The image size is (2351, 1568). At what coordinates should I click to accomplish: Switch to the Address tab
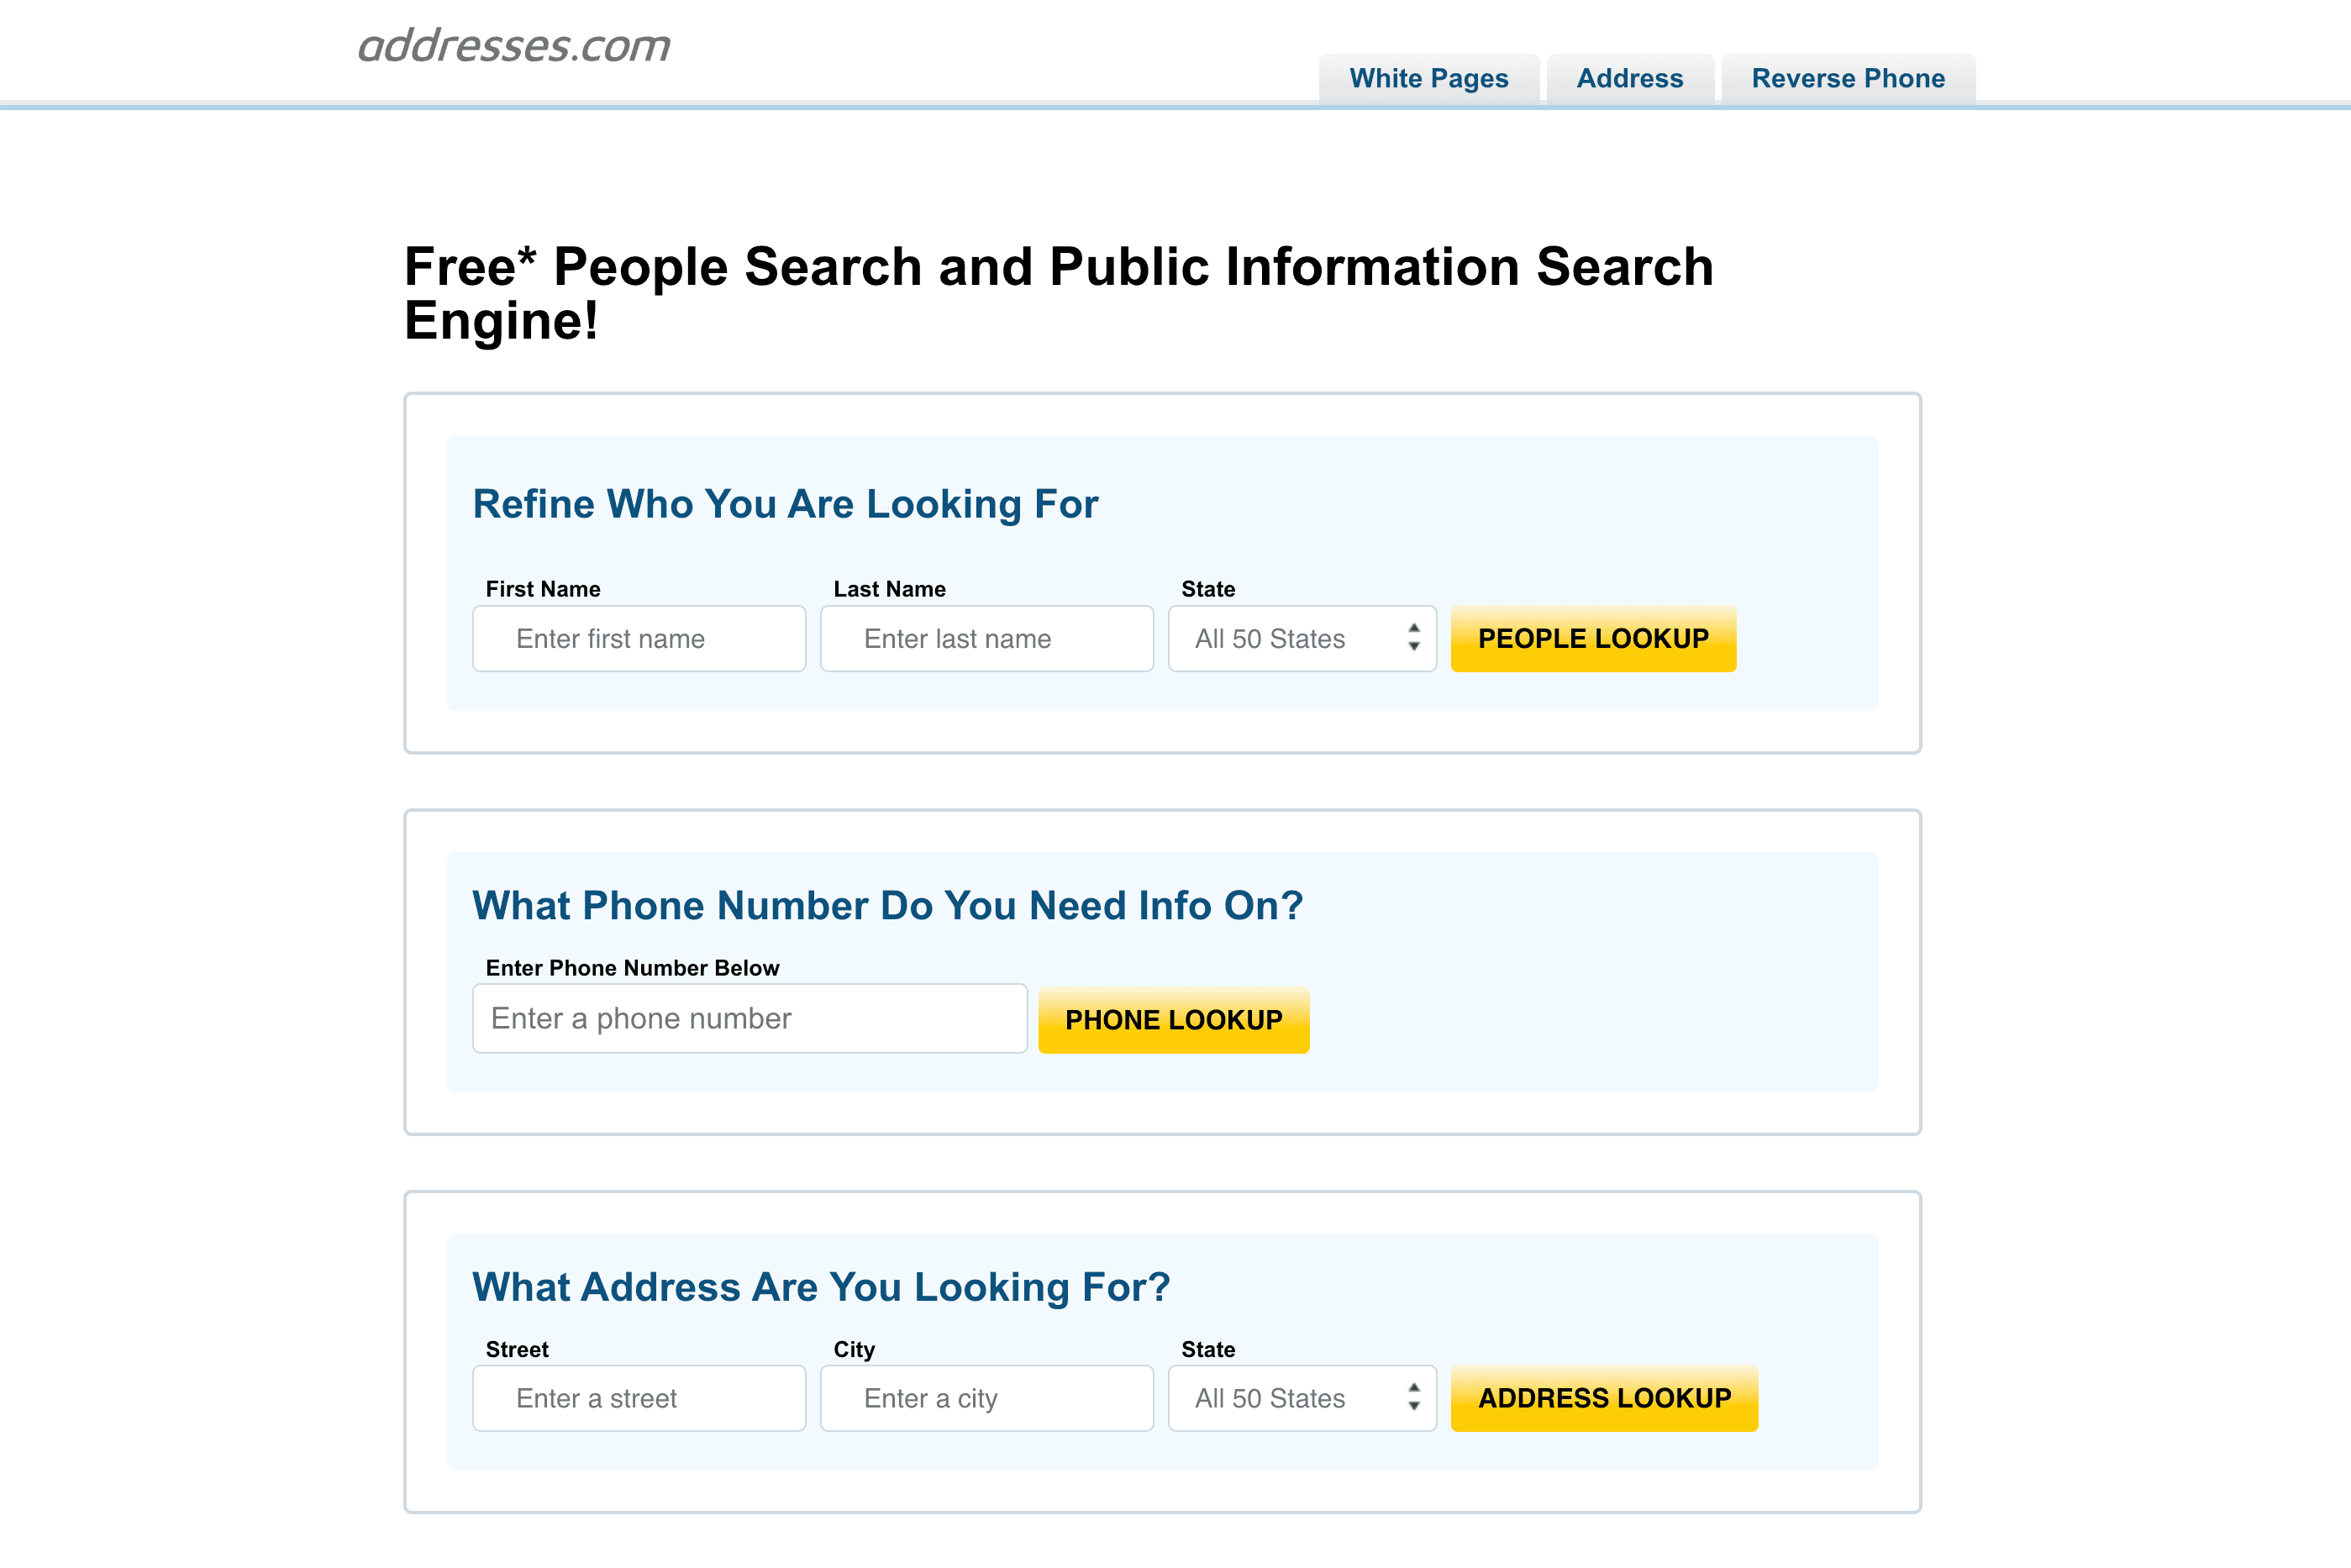1629,78
